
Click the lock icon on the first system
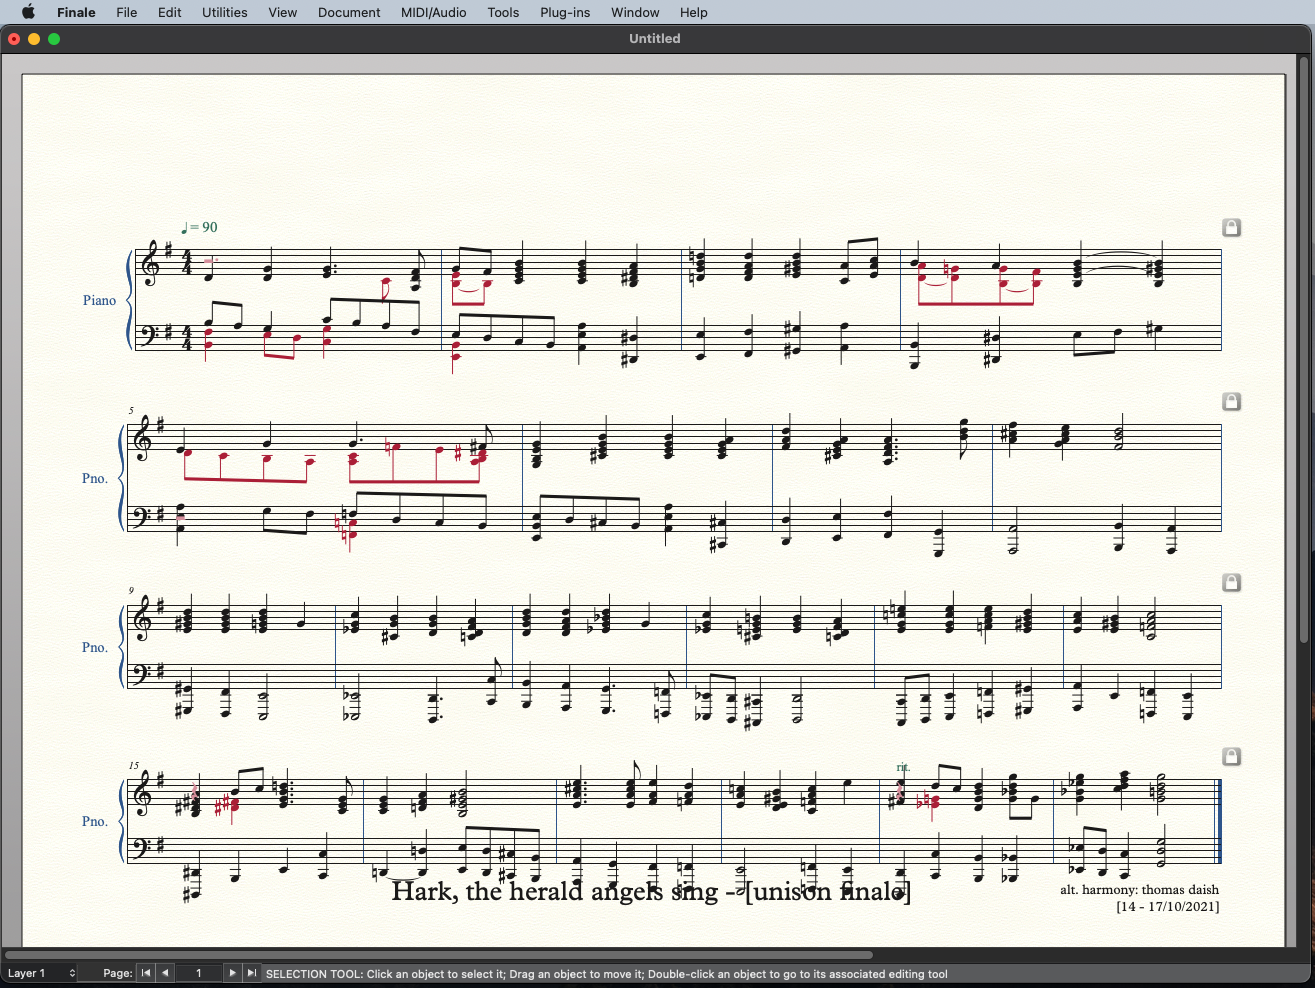1231,228
